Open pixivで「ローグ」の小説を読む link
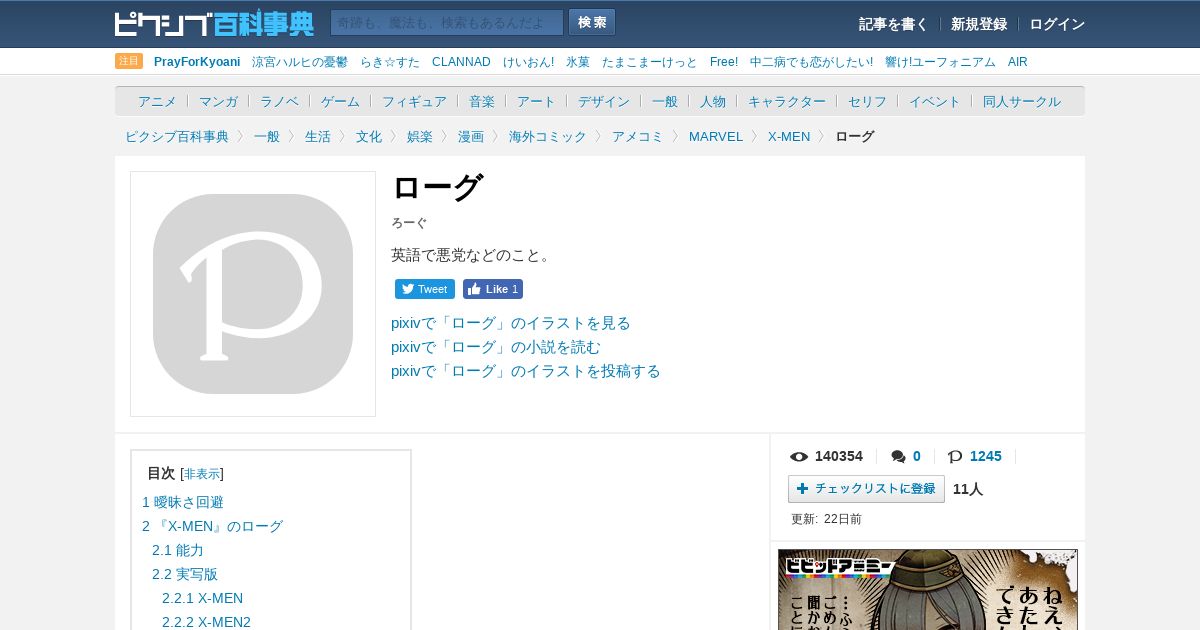Image resolution: width=1200 pixels, height=630 pixels. pyautogui.click(x=496, y=347)
